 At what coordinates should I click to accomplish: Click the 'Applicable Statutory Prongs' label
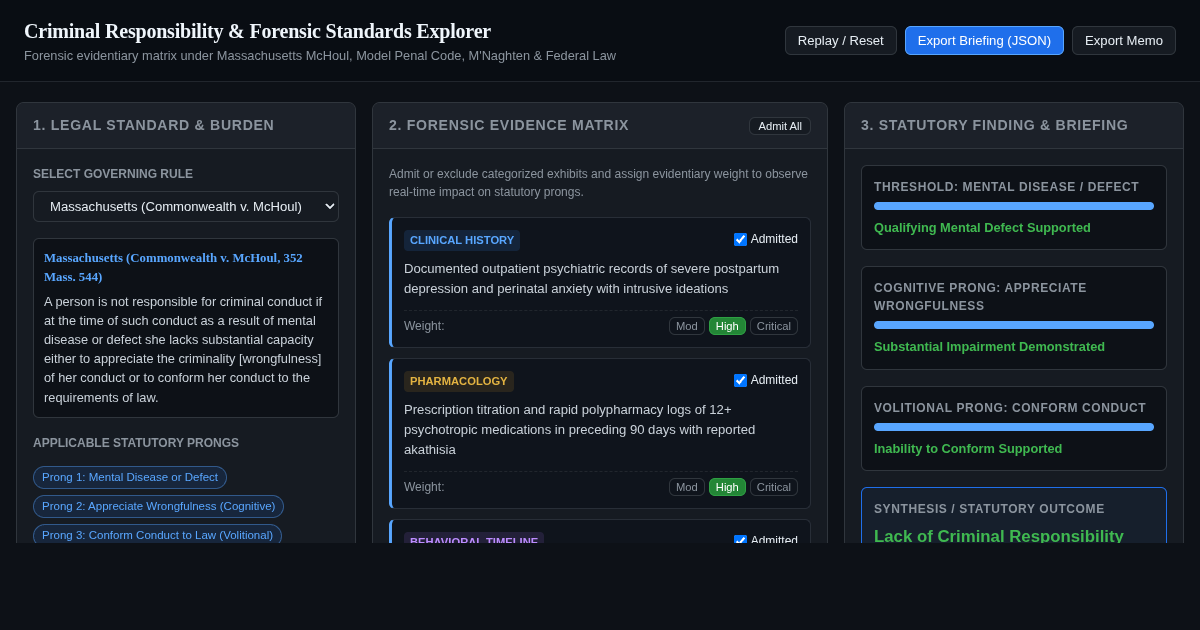coord(136,443)
